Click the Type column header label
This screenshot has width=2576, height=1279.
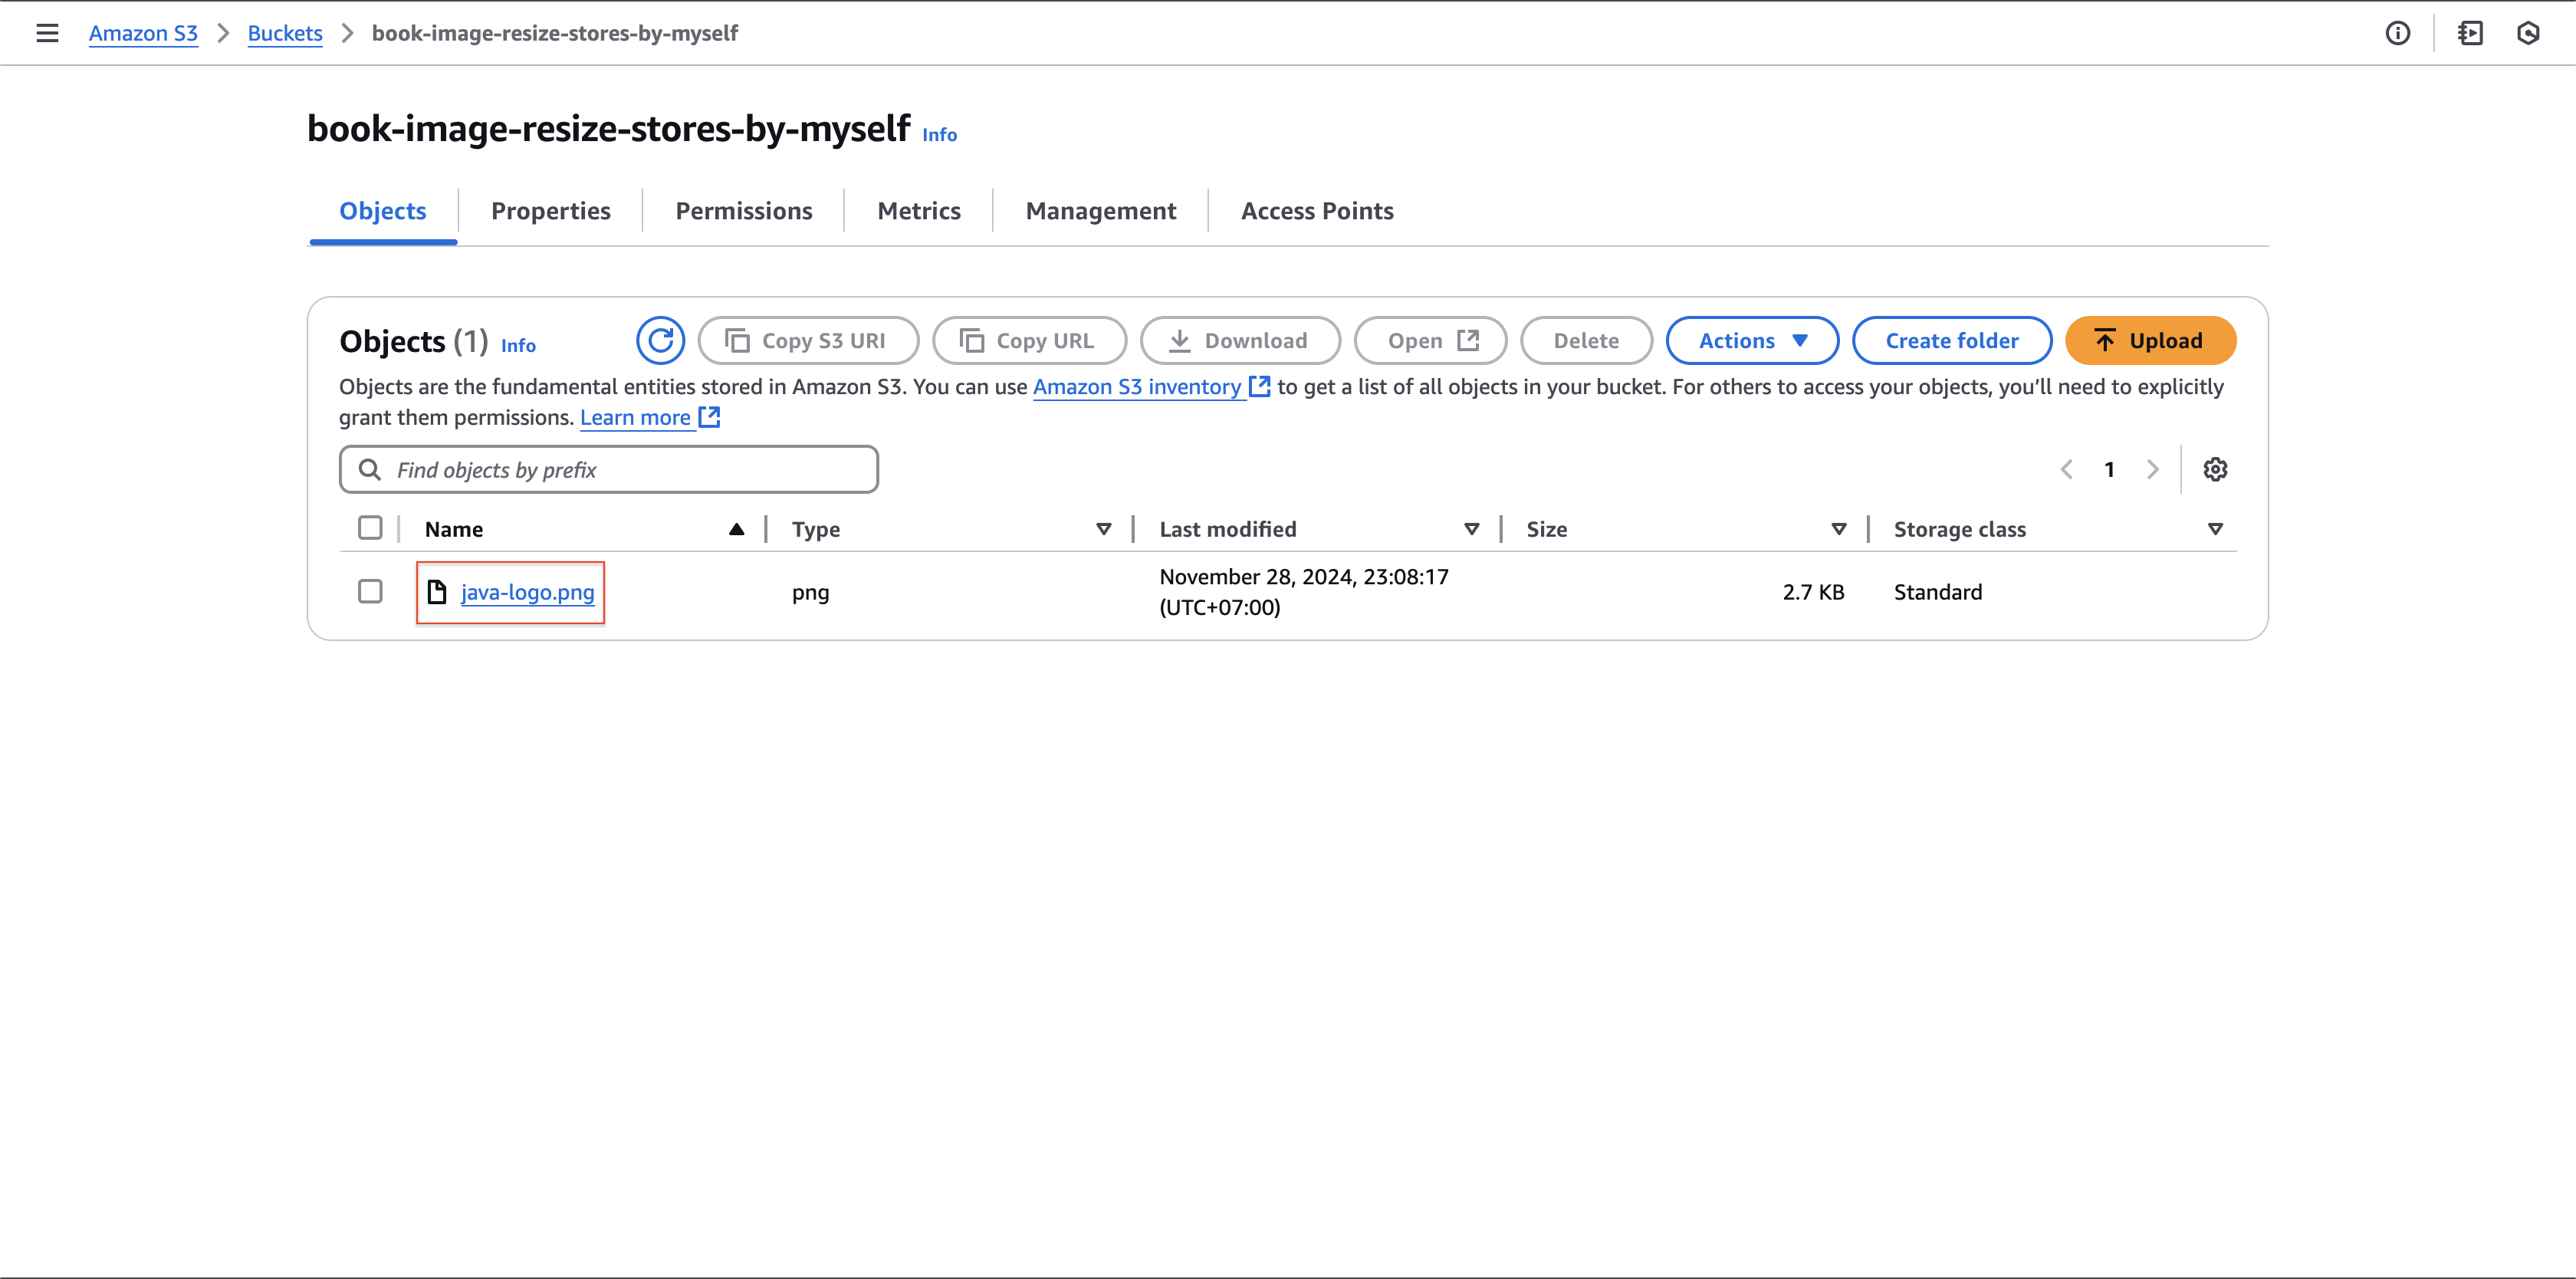[815, 529]
